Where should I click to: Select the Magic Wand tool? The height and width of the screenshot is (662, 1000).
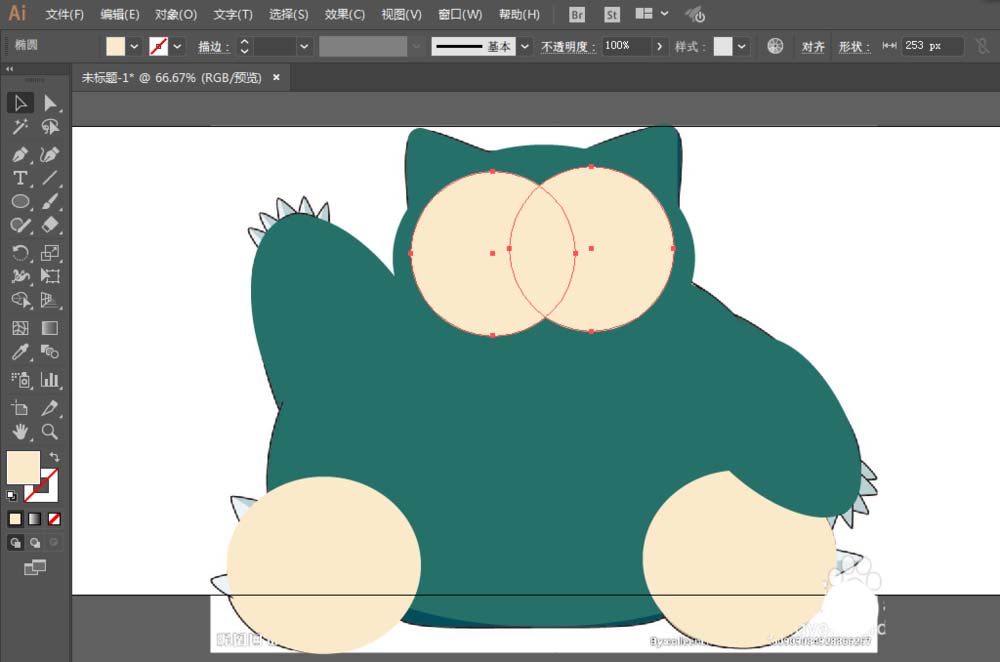20,127
